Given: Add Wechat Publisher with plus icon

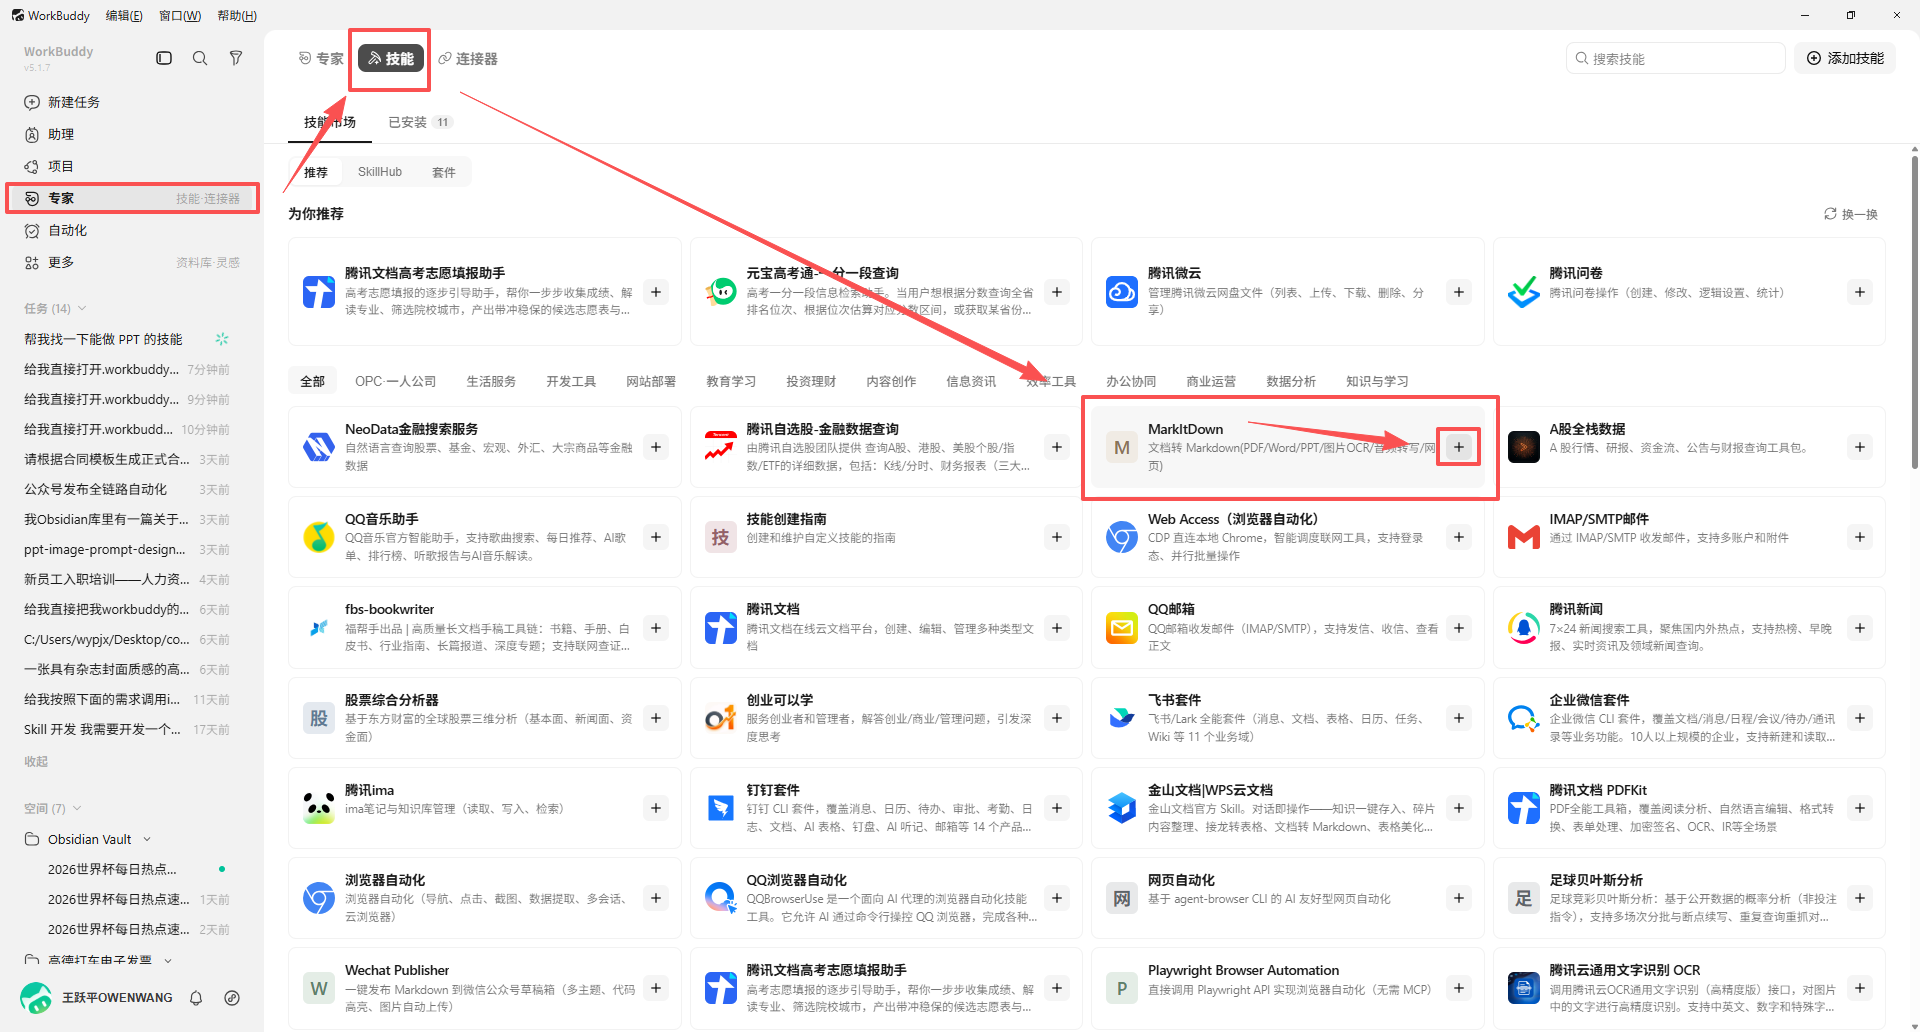Looking at the screenshot, I should click(x=656, y=988).
